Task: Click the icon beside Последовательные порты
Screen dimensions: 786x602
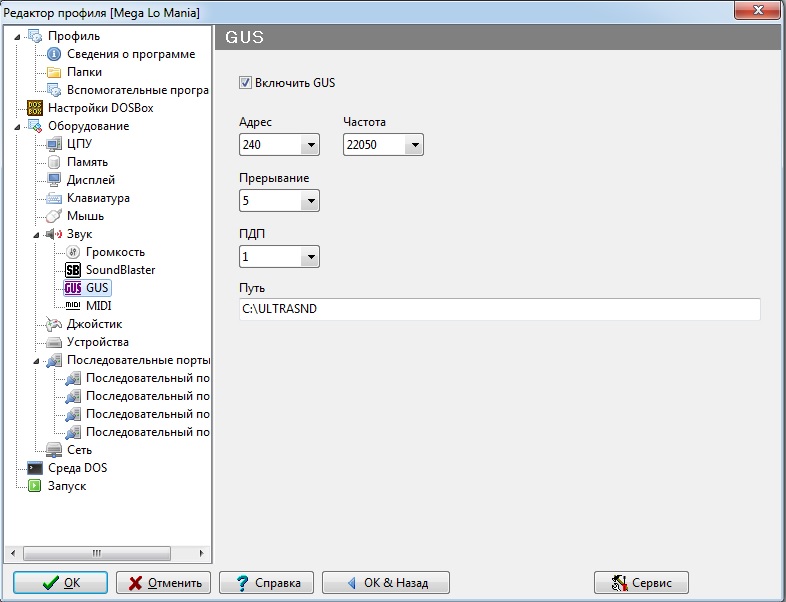Action: (x=54, y=360)
